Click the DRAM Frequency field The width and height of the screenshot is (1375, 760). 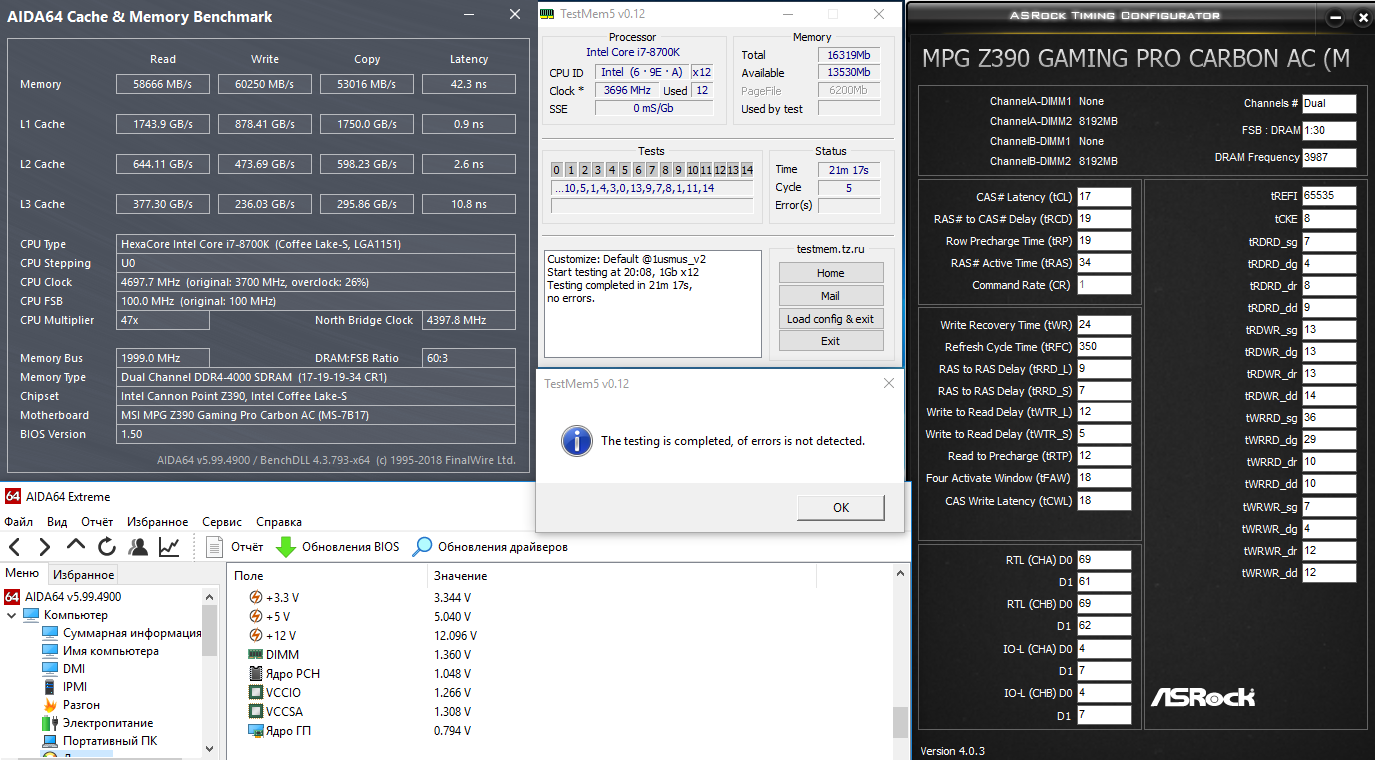click(1329, 157)
